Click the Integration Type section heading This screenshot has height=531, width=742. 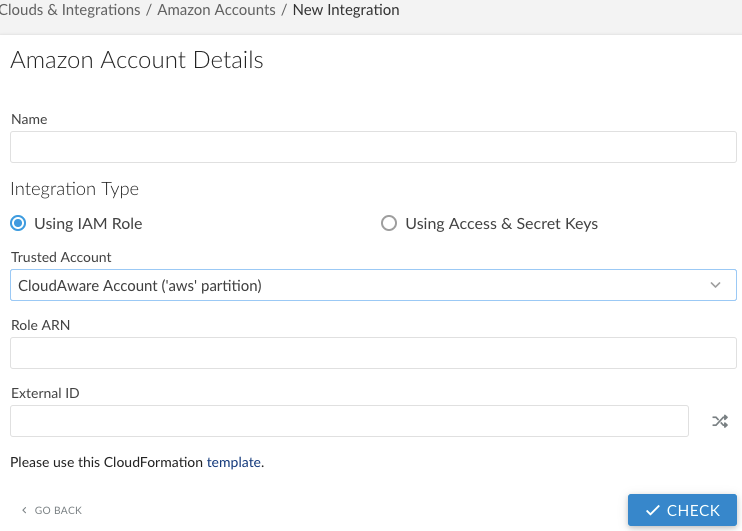coord(75,188)
